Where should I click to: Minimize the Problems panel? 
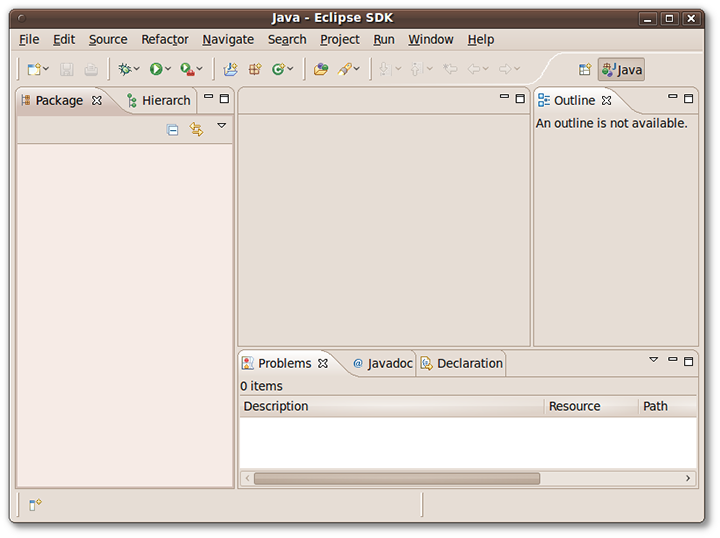(673, 359)
